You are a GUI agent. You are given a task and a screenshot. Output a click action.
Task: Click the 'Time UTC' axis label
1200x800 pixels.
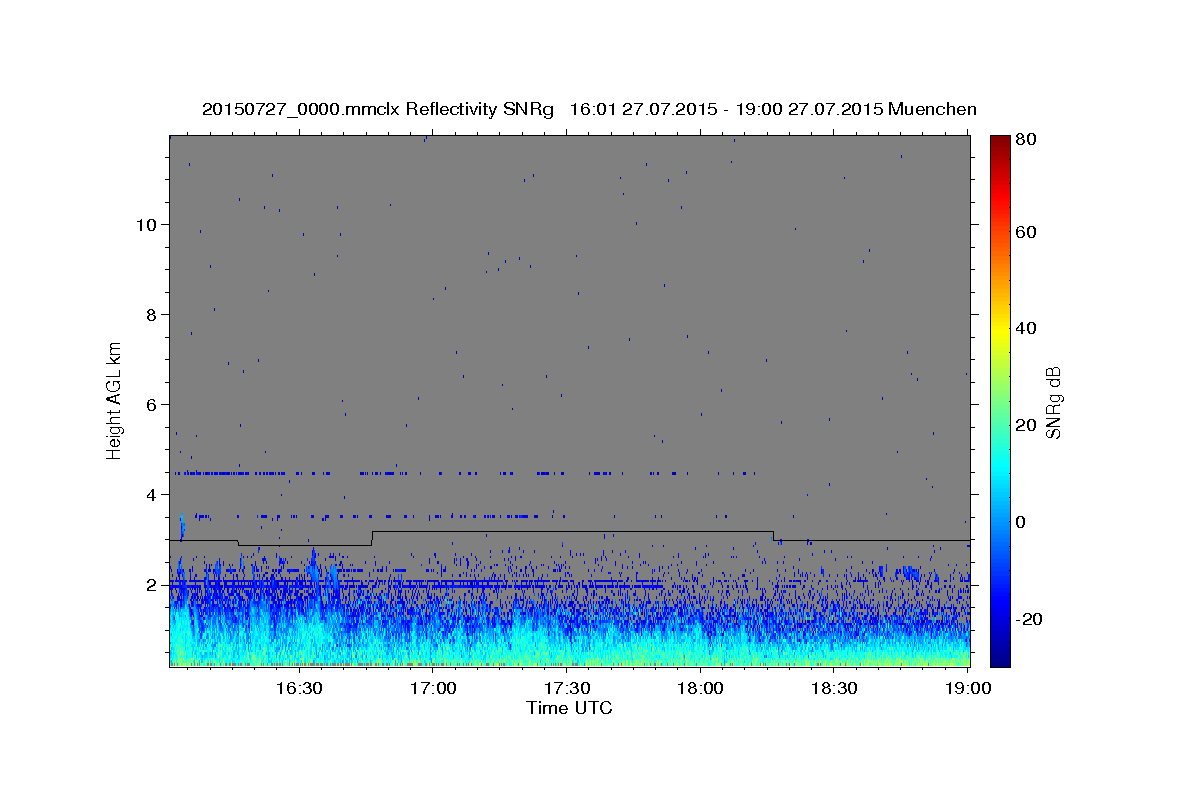coord(569,708)
